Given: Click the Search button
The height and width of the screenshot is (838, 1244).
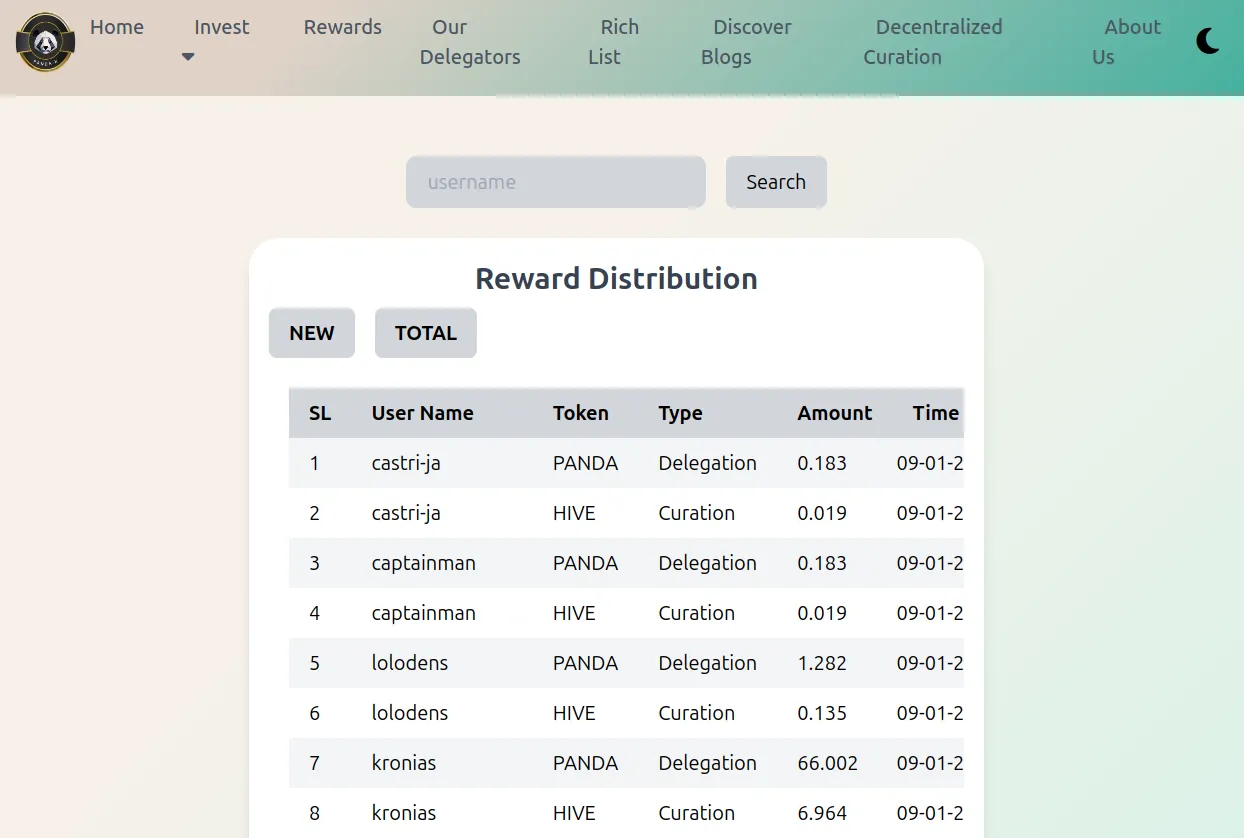Looking at the screenshot, I should click(776, 182).
